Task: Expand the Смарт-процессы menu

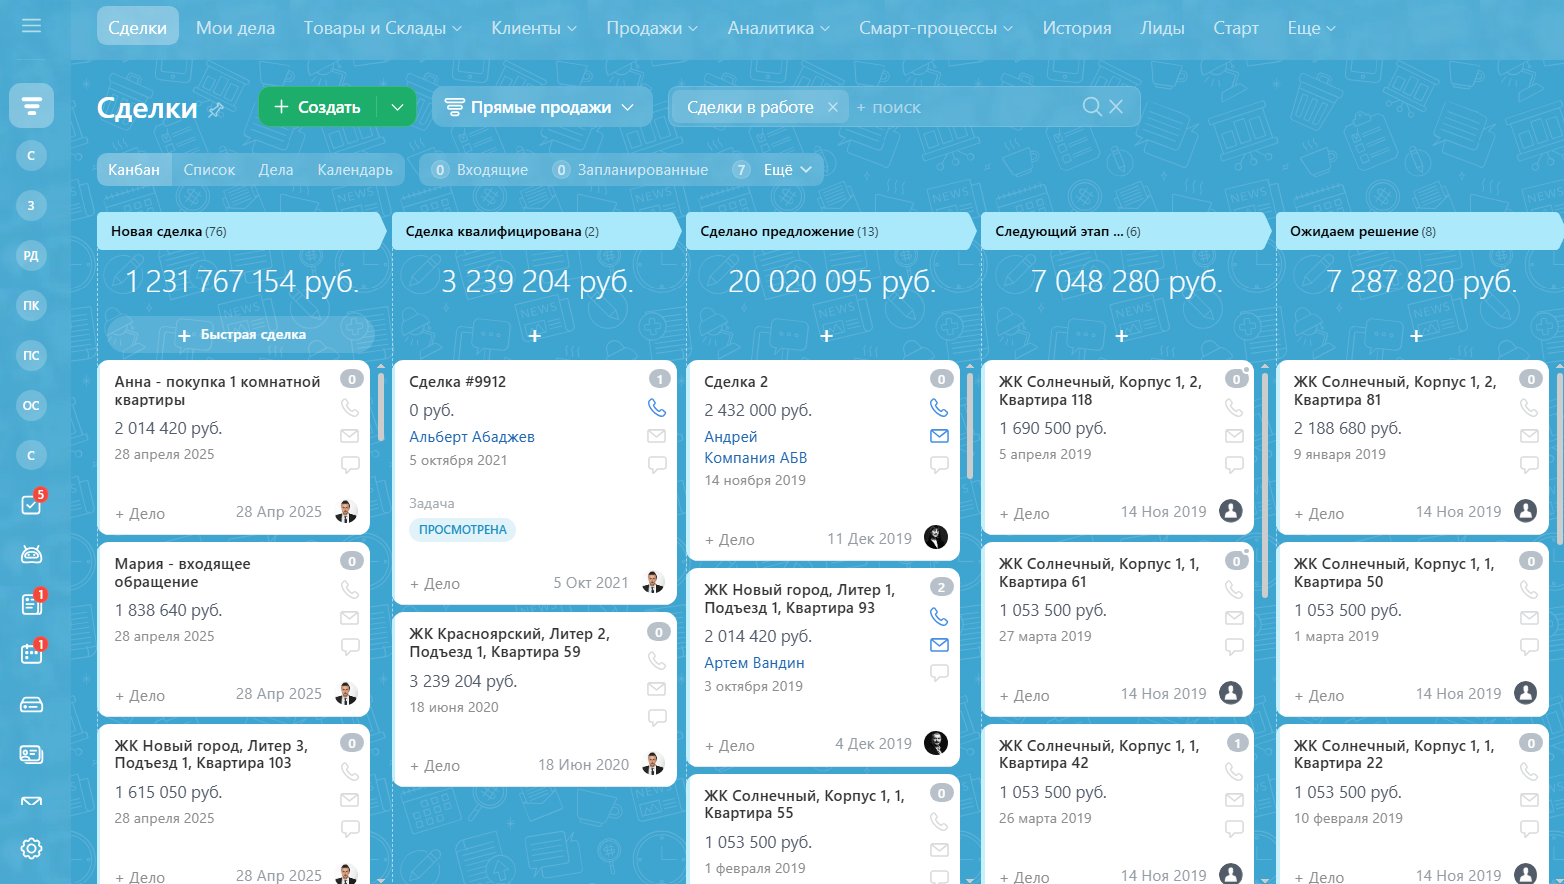Action: (936, 28)
